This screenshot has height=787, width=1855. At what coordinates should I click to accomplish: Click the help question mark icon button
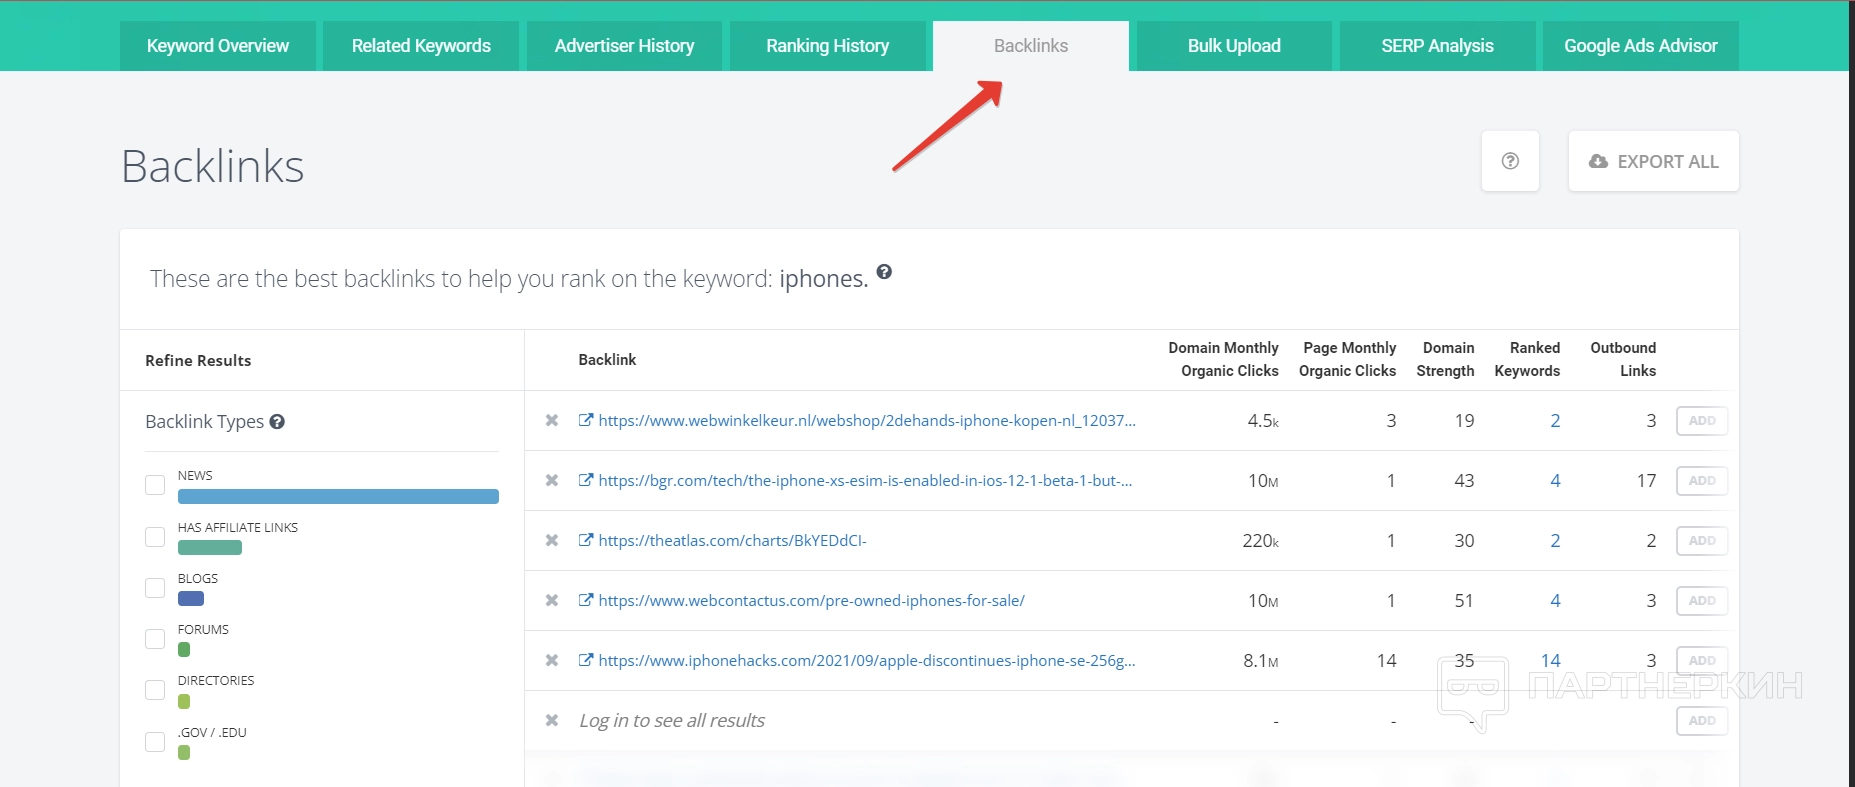pyautogui.click(x=1510, y=161)
